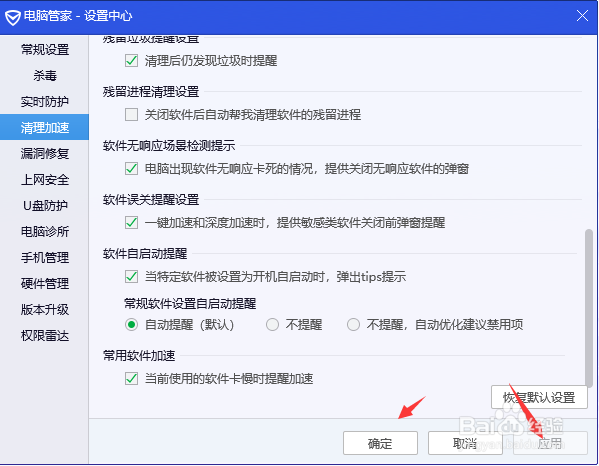Screen dimensions: 599x466
Task: Select the 清理加速 sidebar item
Action: pyautogui.click(x=45, y=127)
